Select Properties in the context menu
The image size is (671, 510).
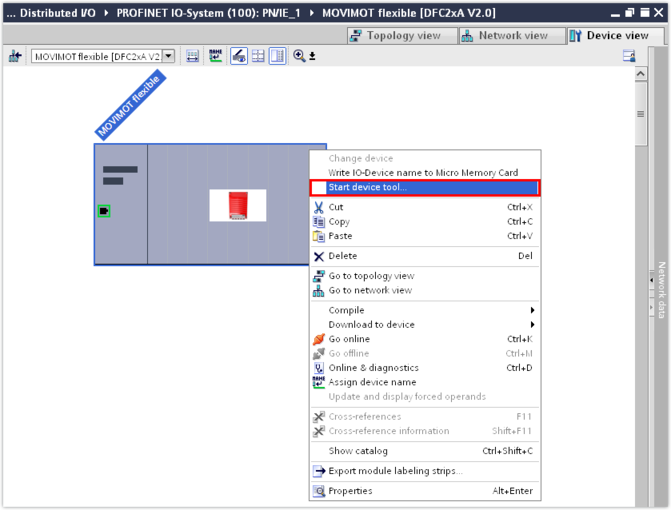click(350, 491)
